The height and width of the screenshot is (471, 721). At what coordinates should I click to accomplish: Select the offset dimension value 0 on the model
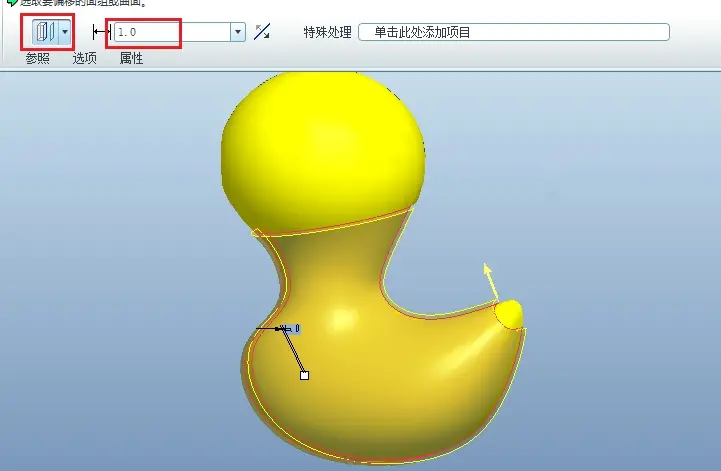[x=297, y=328]
